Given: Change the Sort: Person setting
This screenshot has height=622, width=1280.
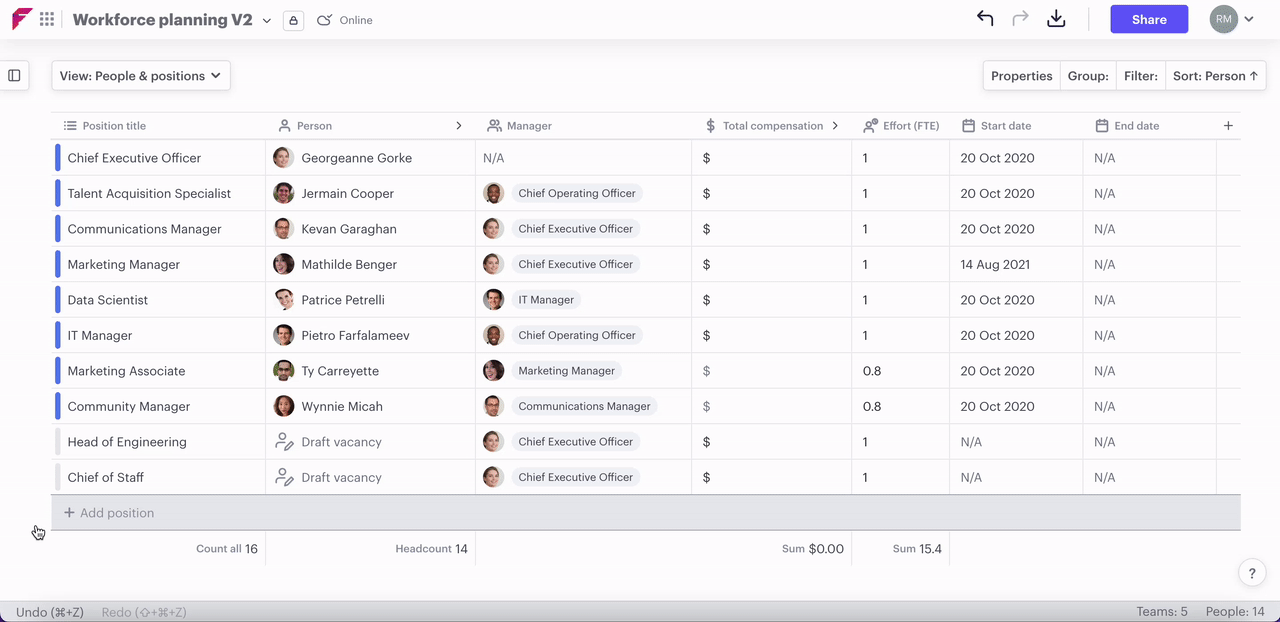Looking at the screenshot, I should (1215, 76).
